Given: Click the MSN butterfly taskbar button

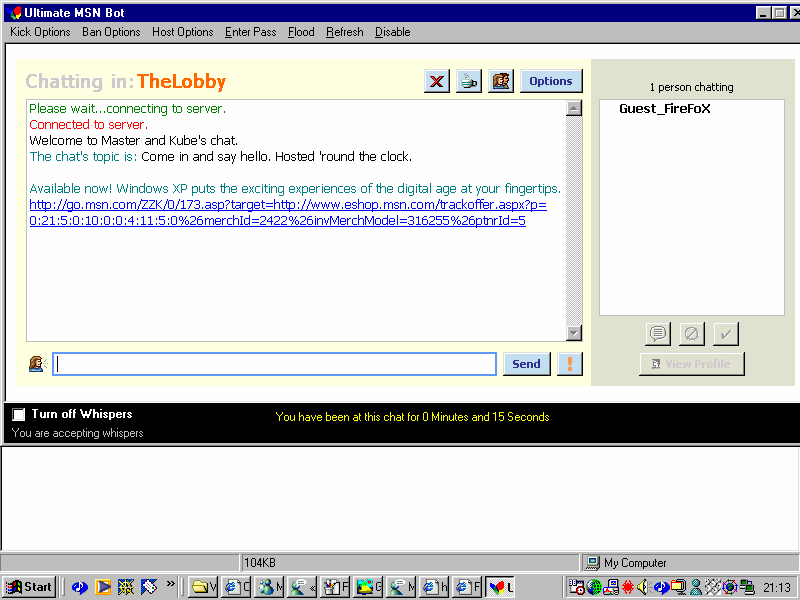Looking at the screenshot, I should 499,587.
